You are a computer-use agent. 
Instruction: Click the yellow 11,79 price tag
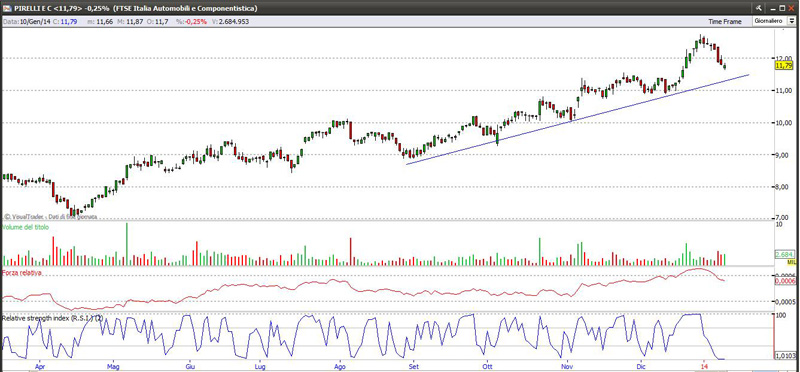coord(784,65)
